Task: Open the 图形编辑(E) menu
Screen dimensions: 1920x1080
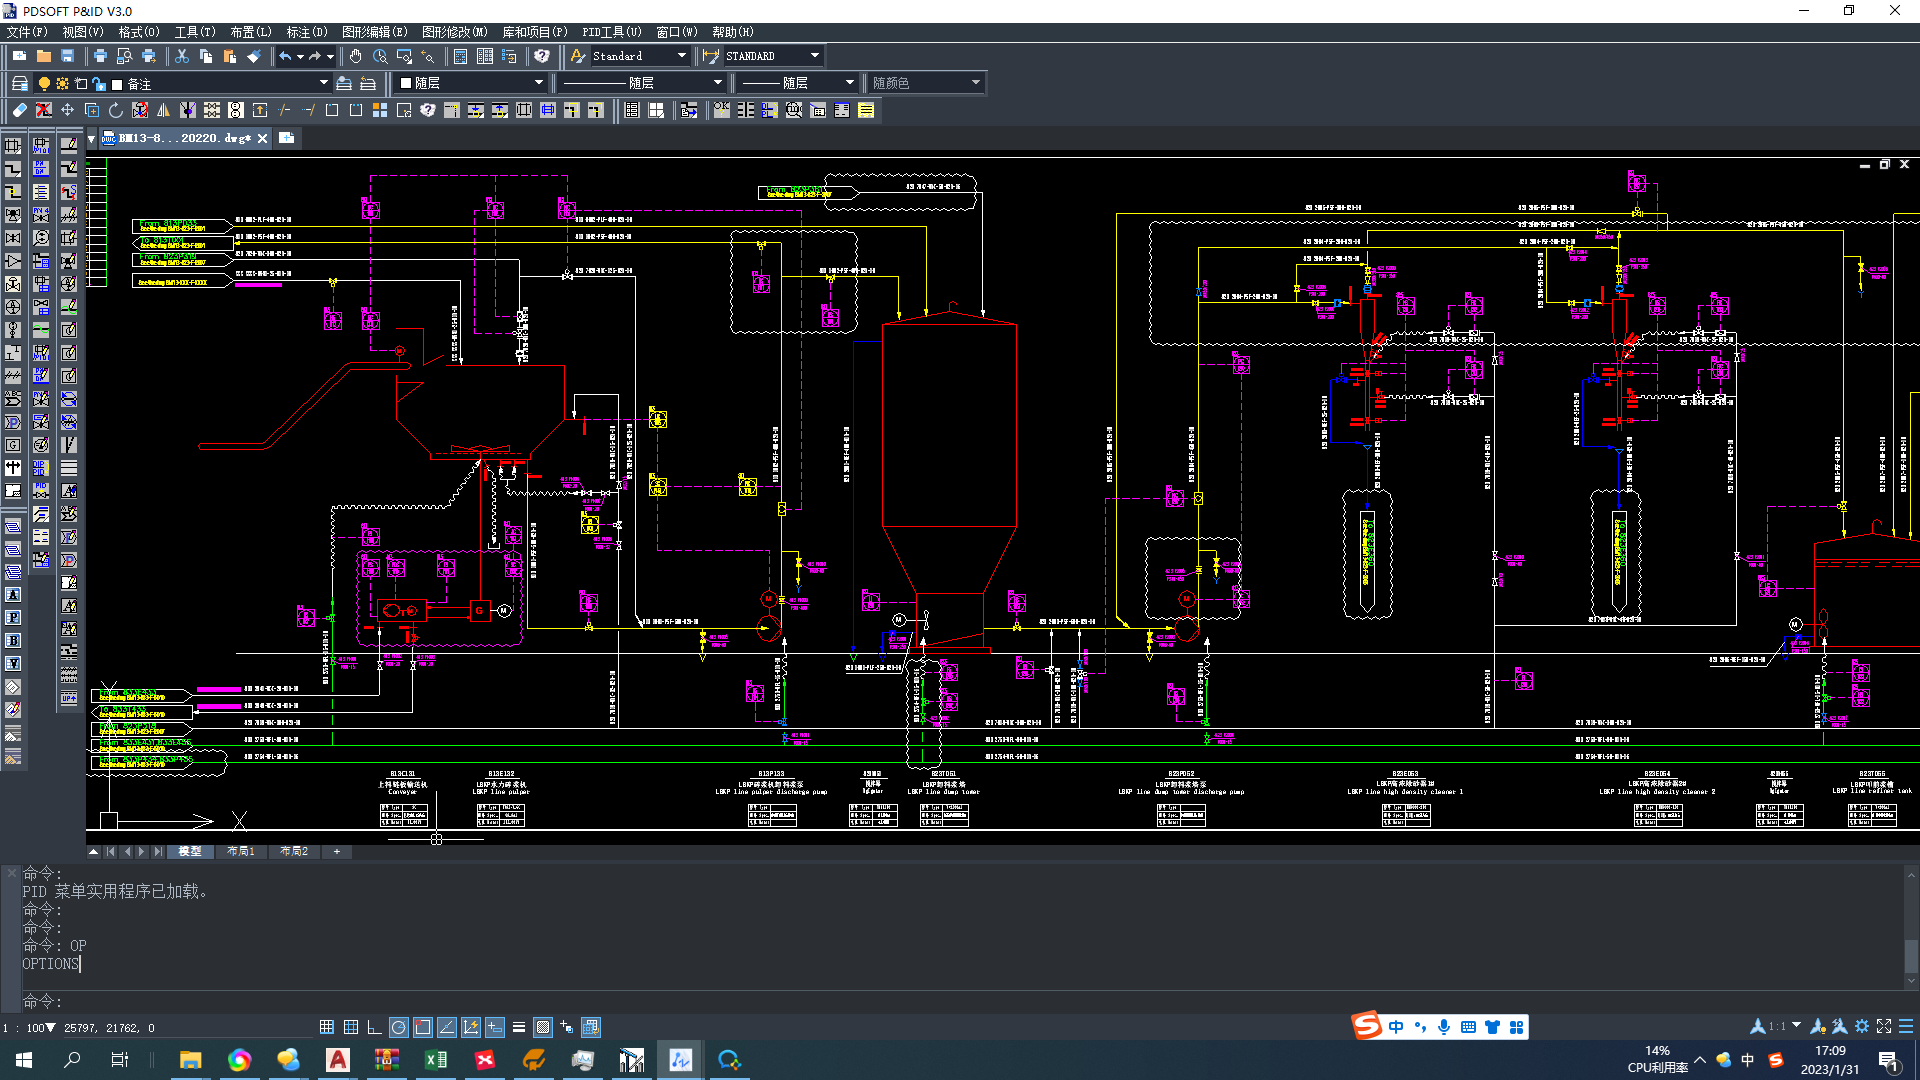Action: pyautogui.click(x=374, y=32)
